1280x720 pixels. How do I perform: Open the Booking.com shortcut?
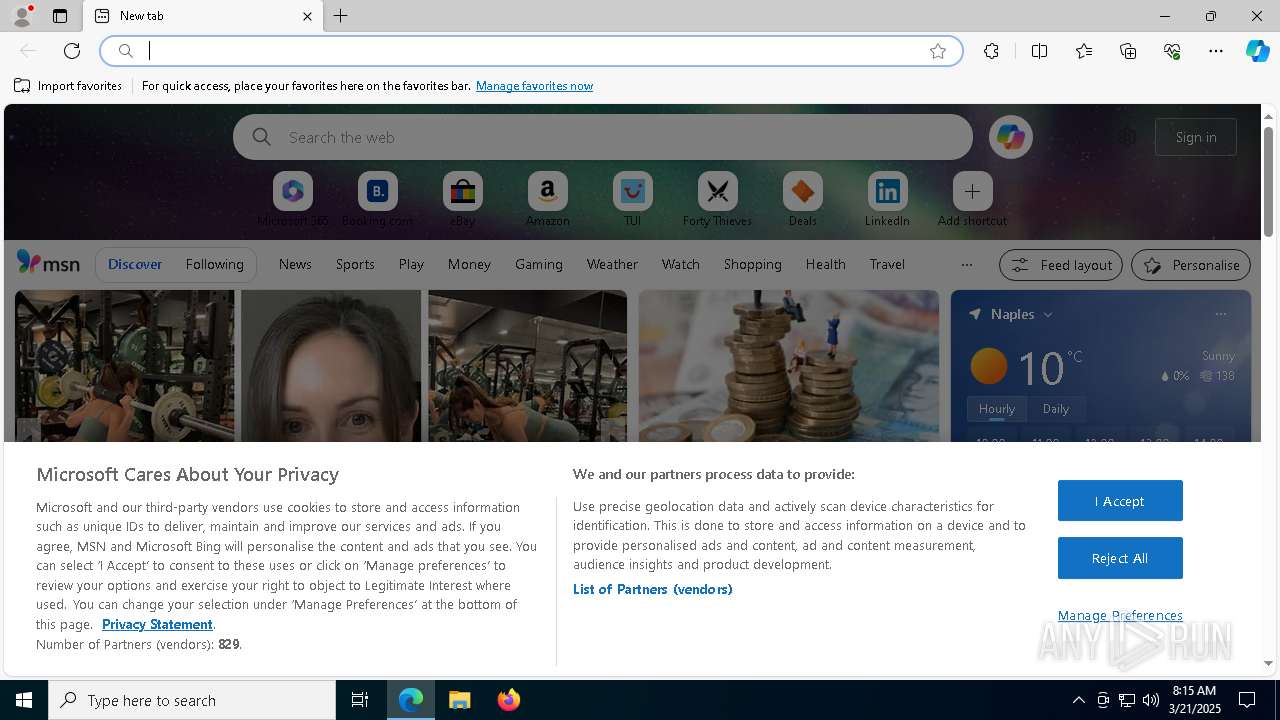click(x=377, y=200)
